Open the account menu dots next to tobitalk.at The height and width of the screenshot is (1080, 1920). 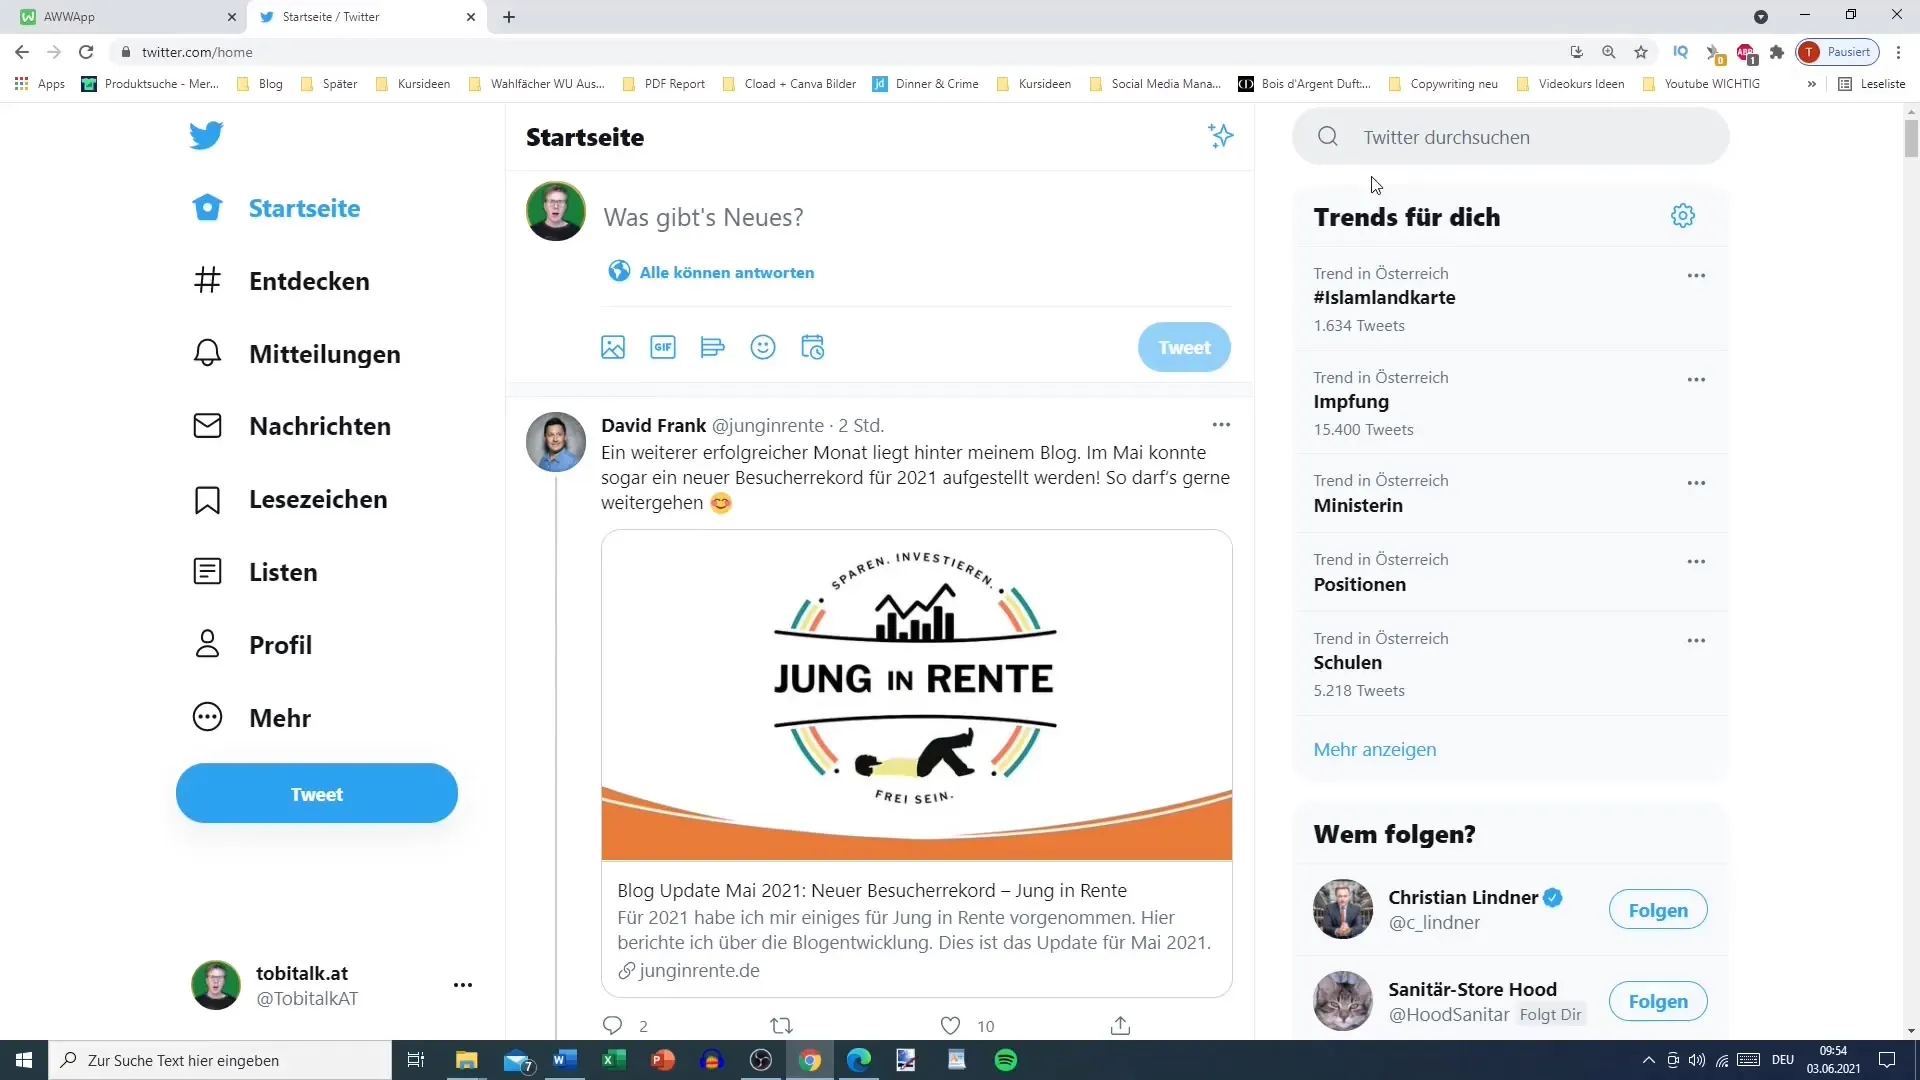point(462,985)
